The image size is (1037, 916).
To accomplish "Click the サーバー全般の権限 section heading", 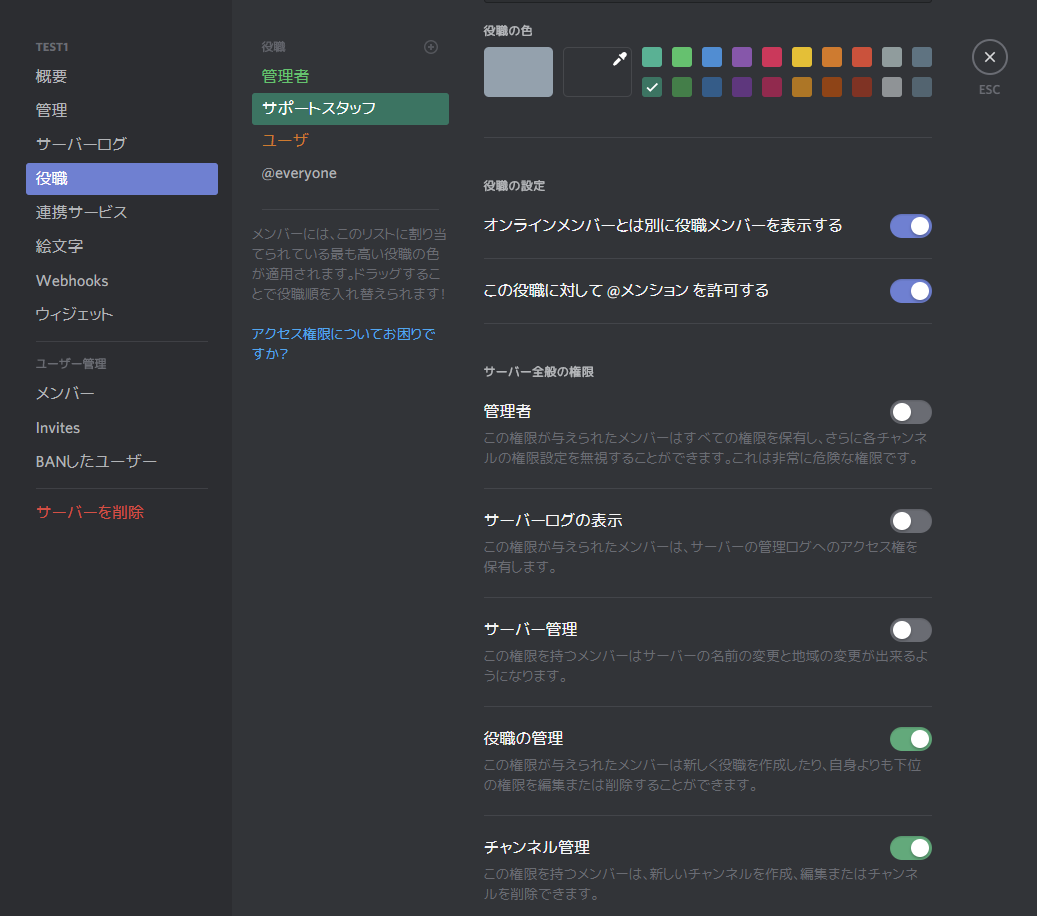I will pyautogui.click(x=538, y=372).
